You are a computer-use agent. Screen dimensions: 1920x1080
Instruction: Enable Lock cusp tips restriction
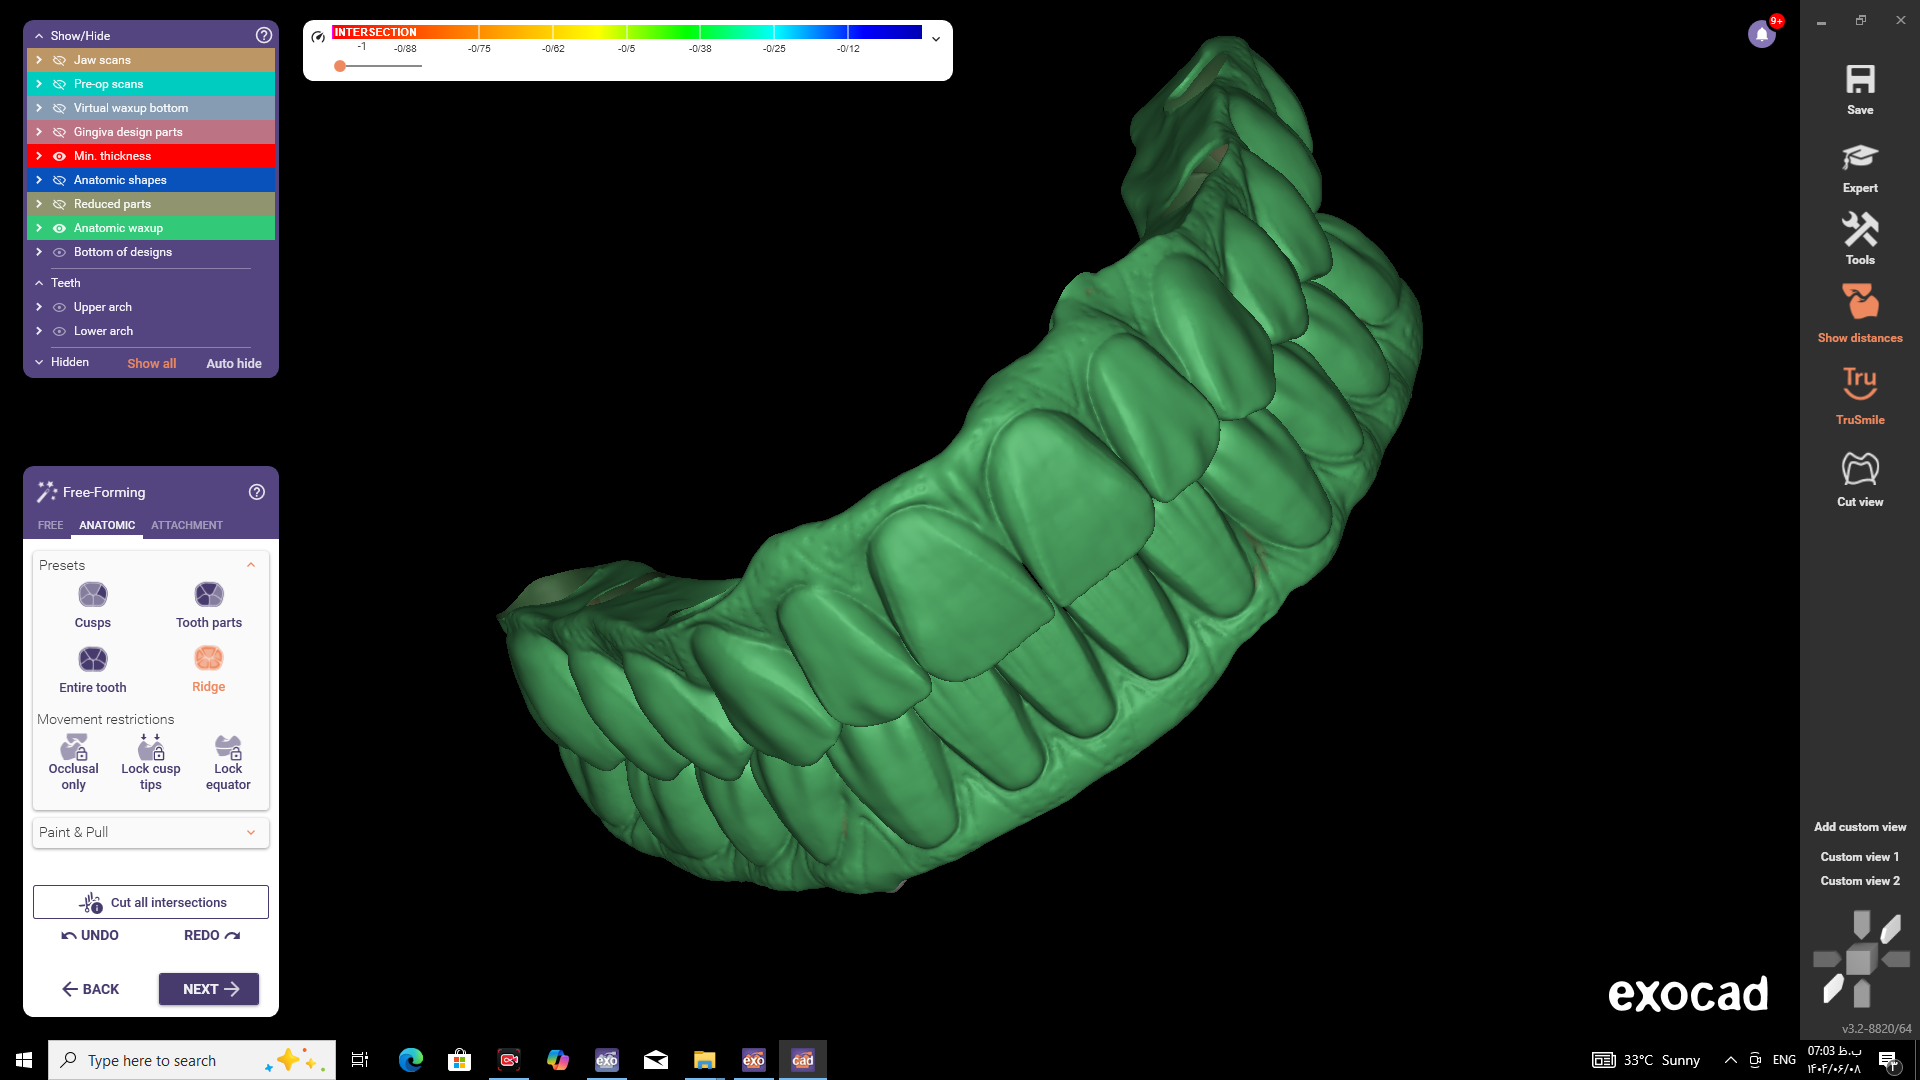click(x=151, y=747)
